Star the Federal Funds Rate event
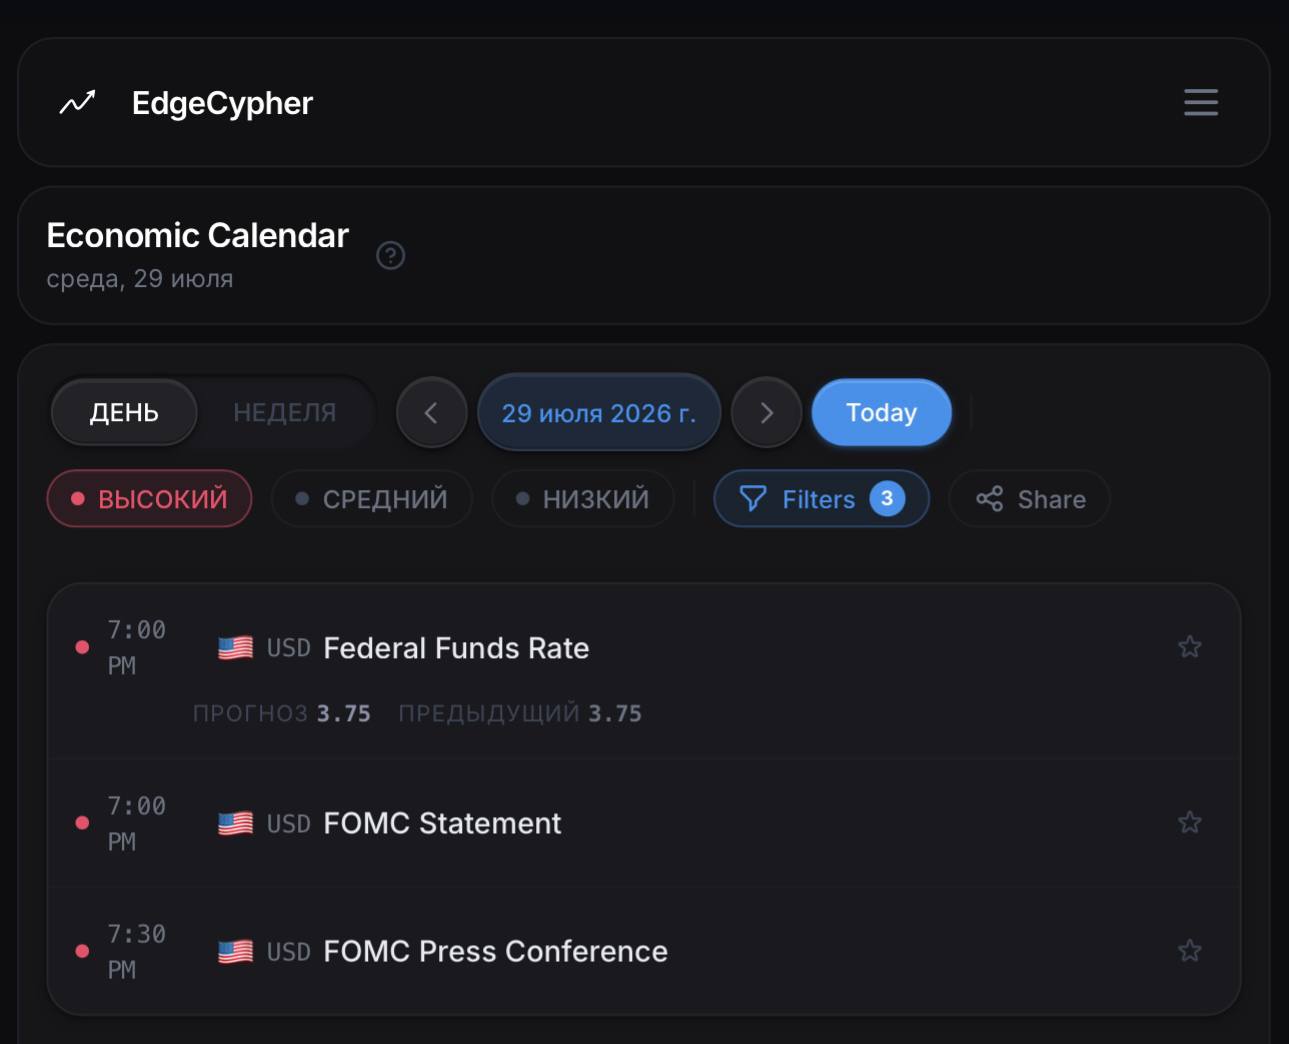 tap(1189, 647)
